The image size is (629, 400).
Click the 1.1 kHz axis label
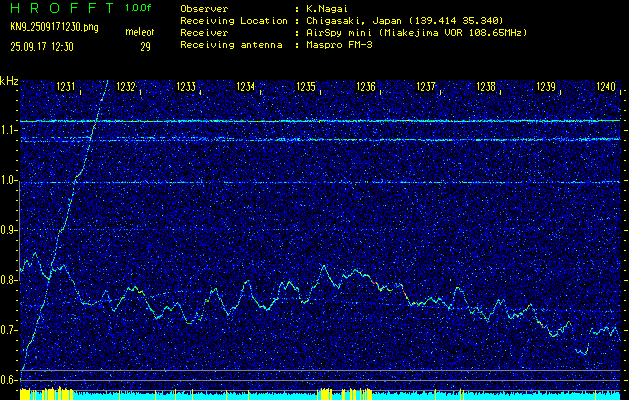click(7, 130)
